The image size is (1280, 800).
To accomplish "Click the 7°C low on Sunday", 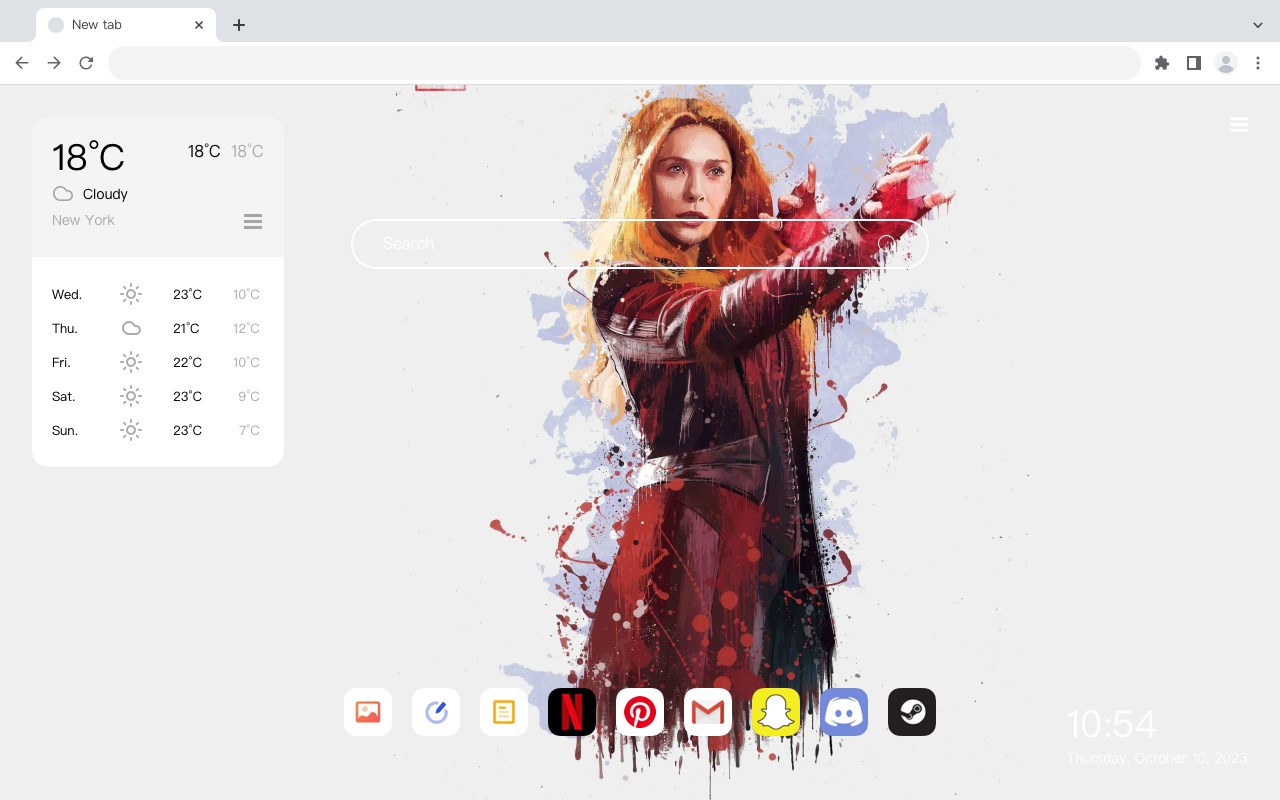I will click(x=249, y=430).
